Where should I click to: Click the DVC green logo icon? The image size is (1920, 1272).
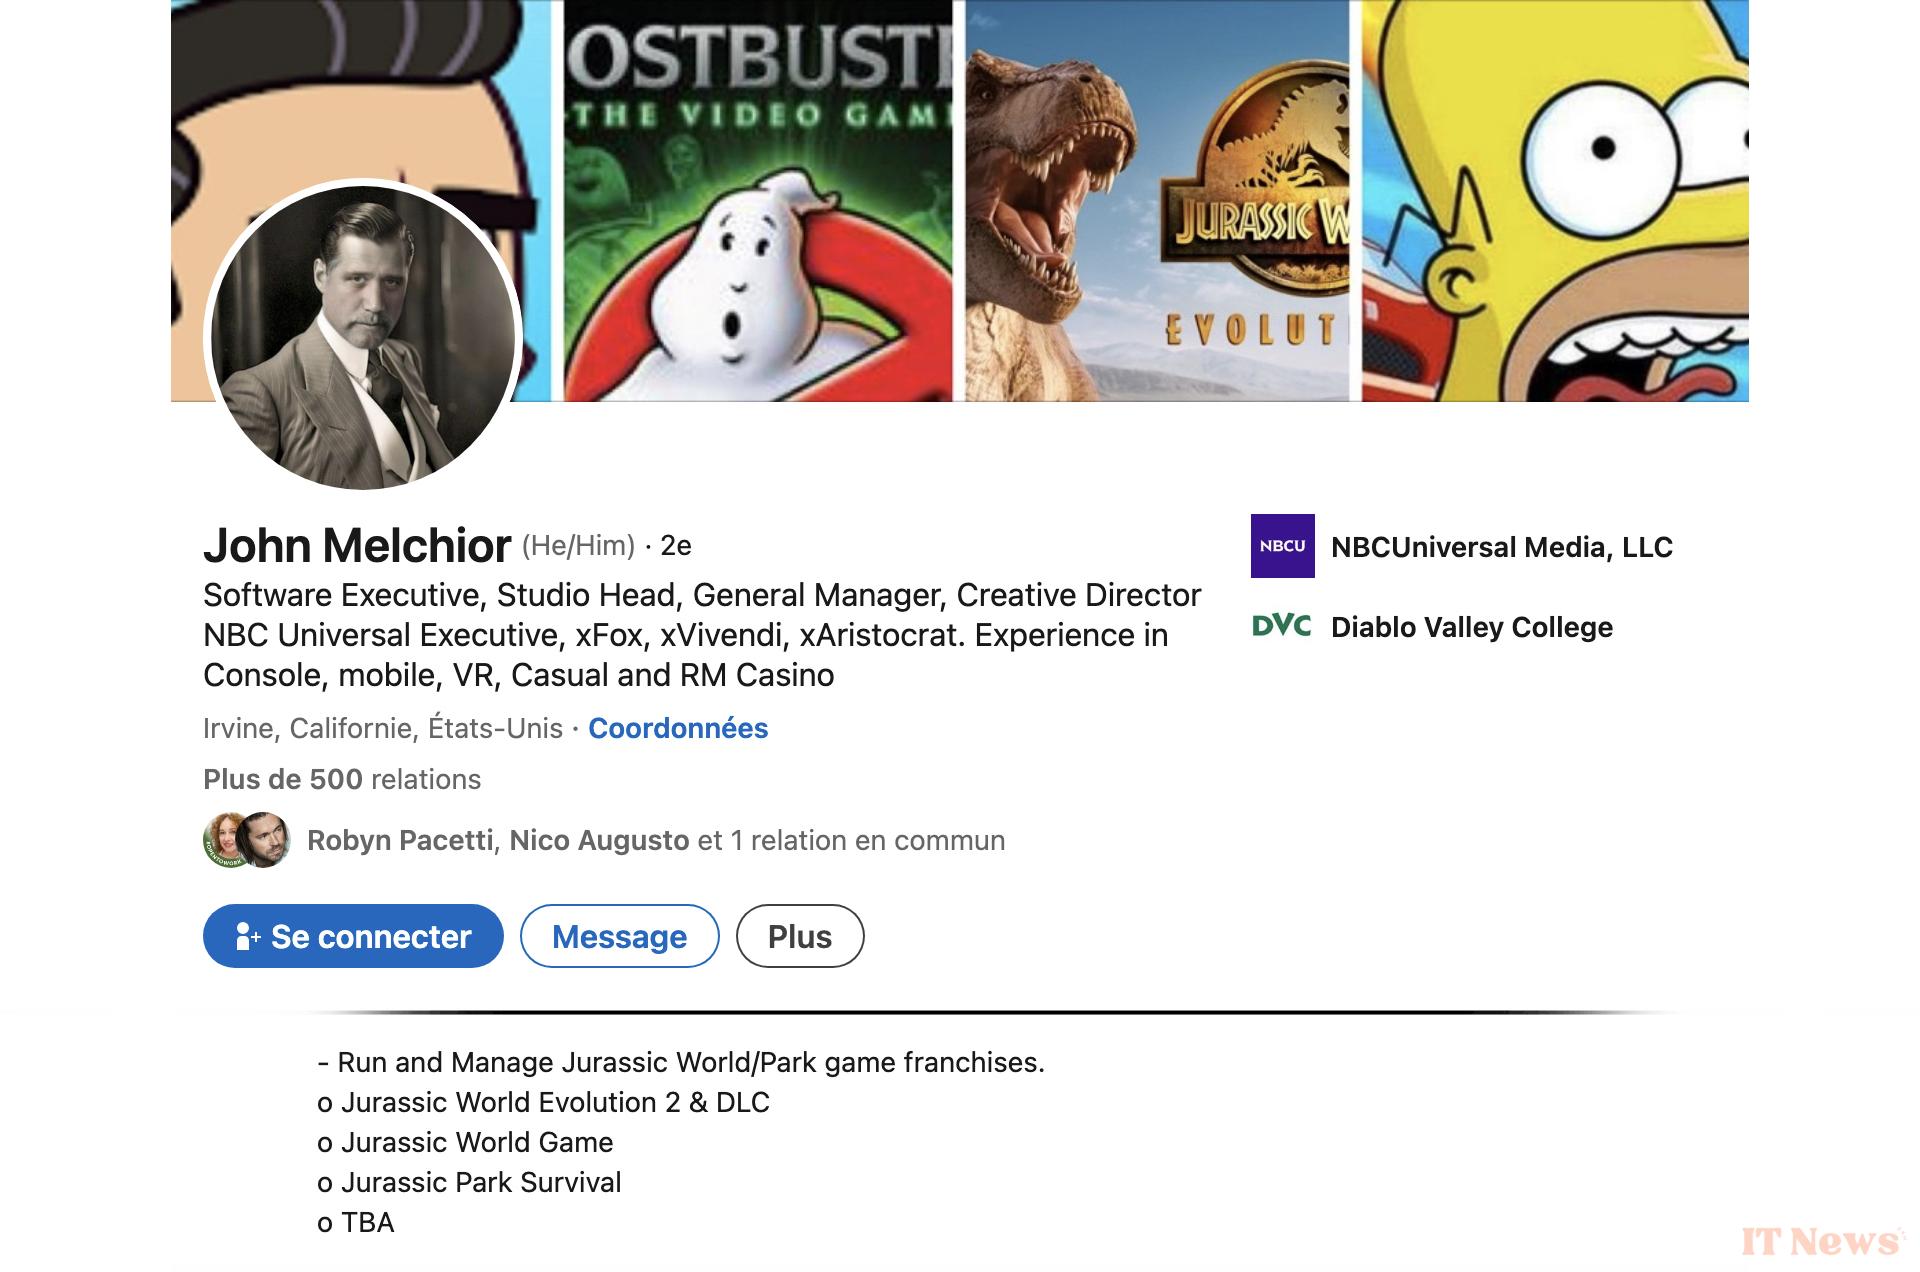pos(1282,626)
